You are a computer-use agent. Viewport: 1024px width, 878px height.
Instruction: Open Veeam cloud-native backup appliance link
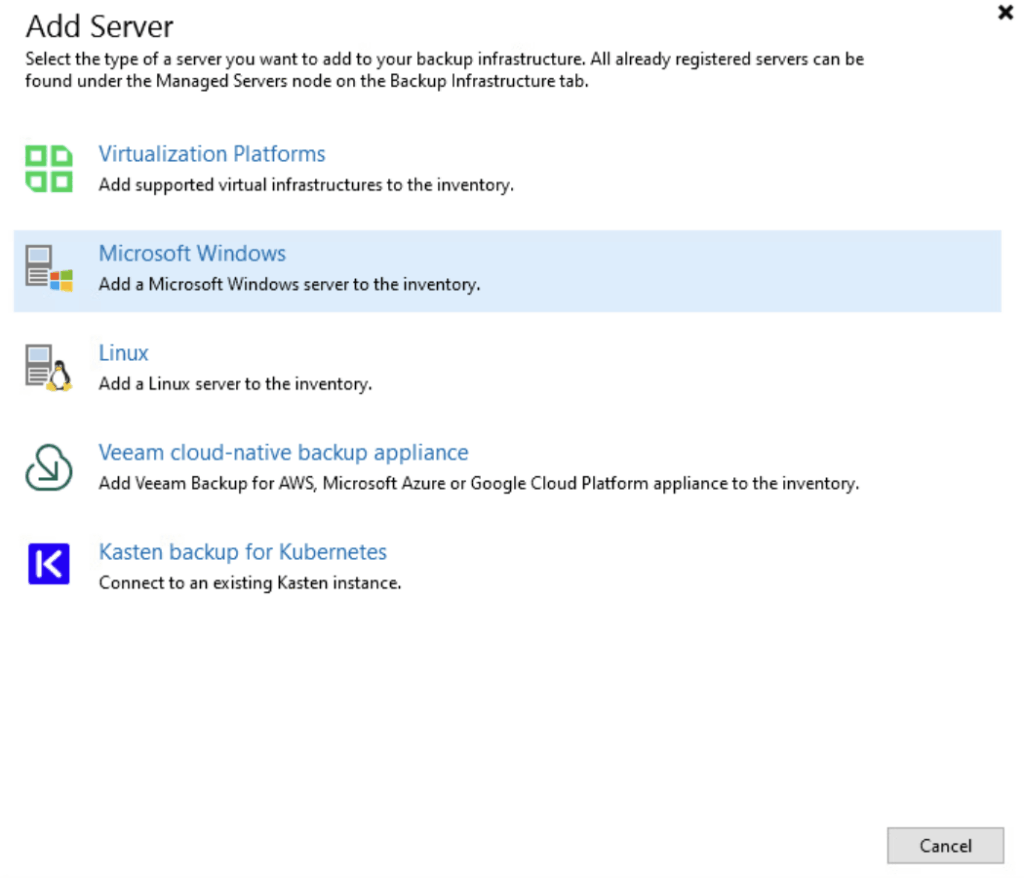tap(283, 453)
